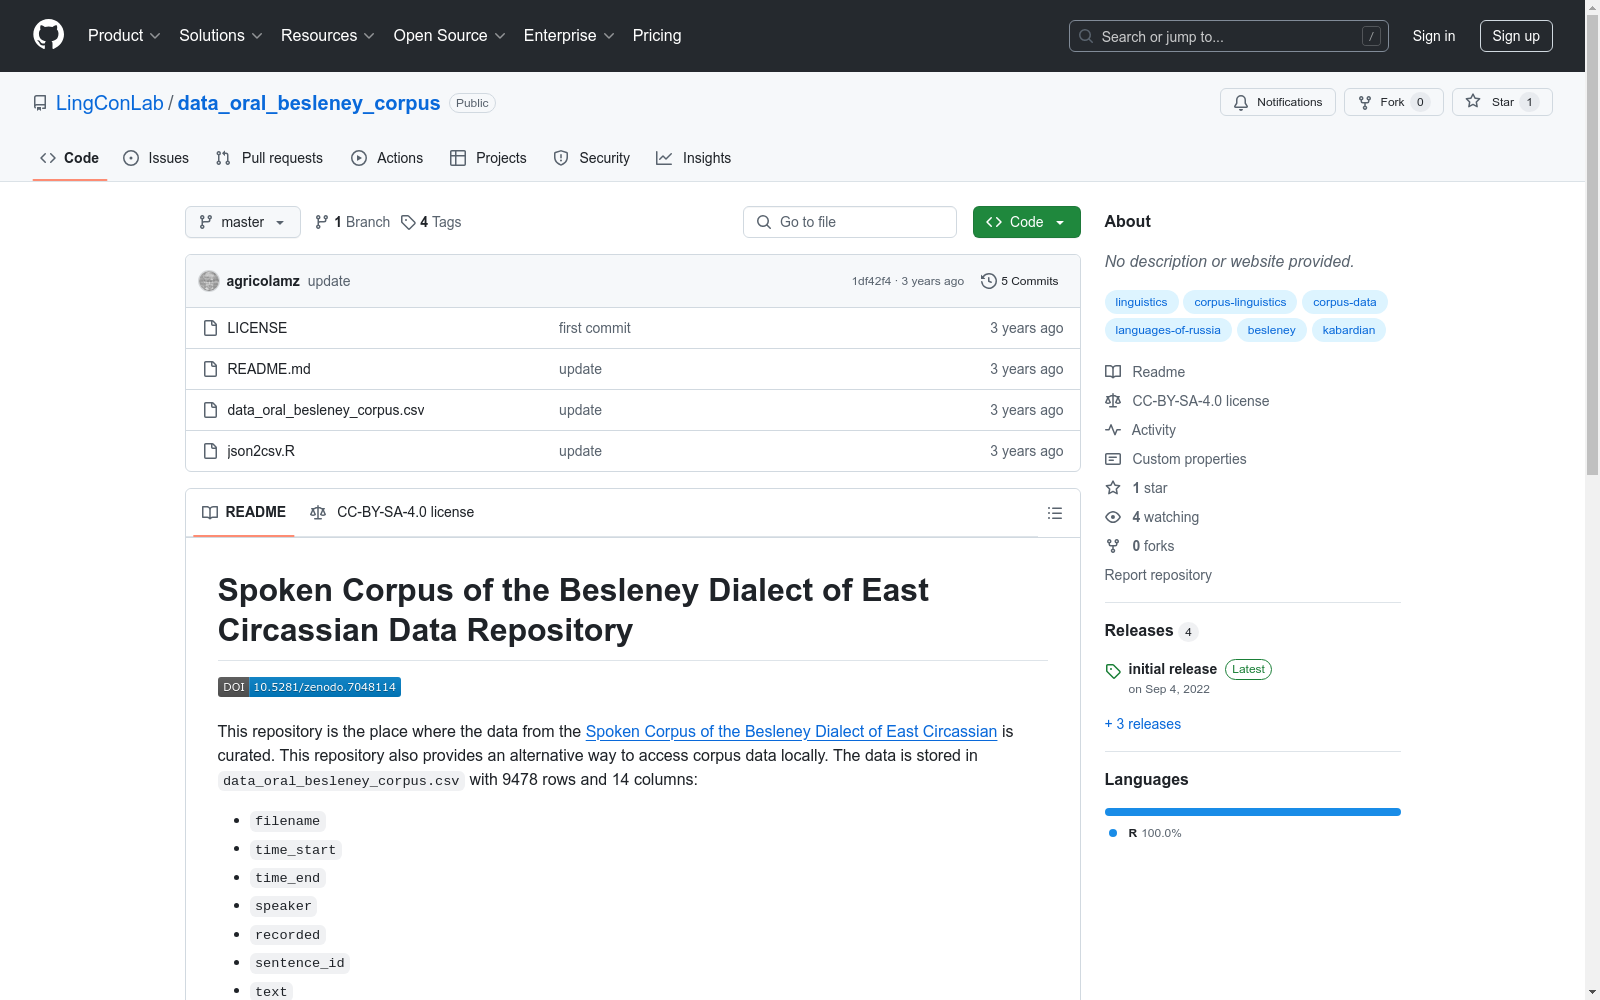Click the blue R language color dot

pos(1113,833)
